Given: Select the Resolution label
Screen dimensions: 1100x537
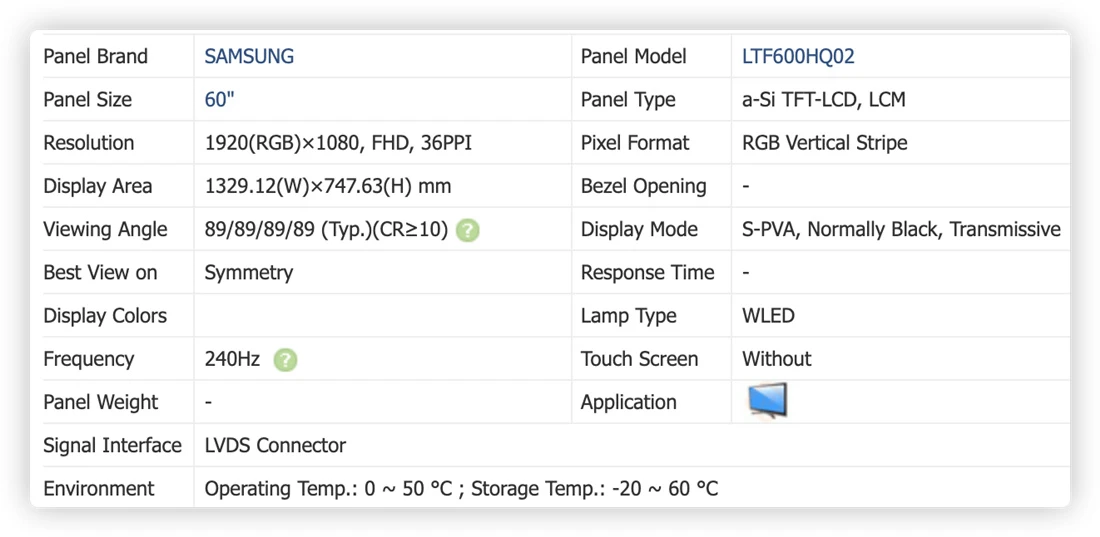Looking at the screenshot, I should coord(88,143).
